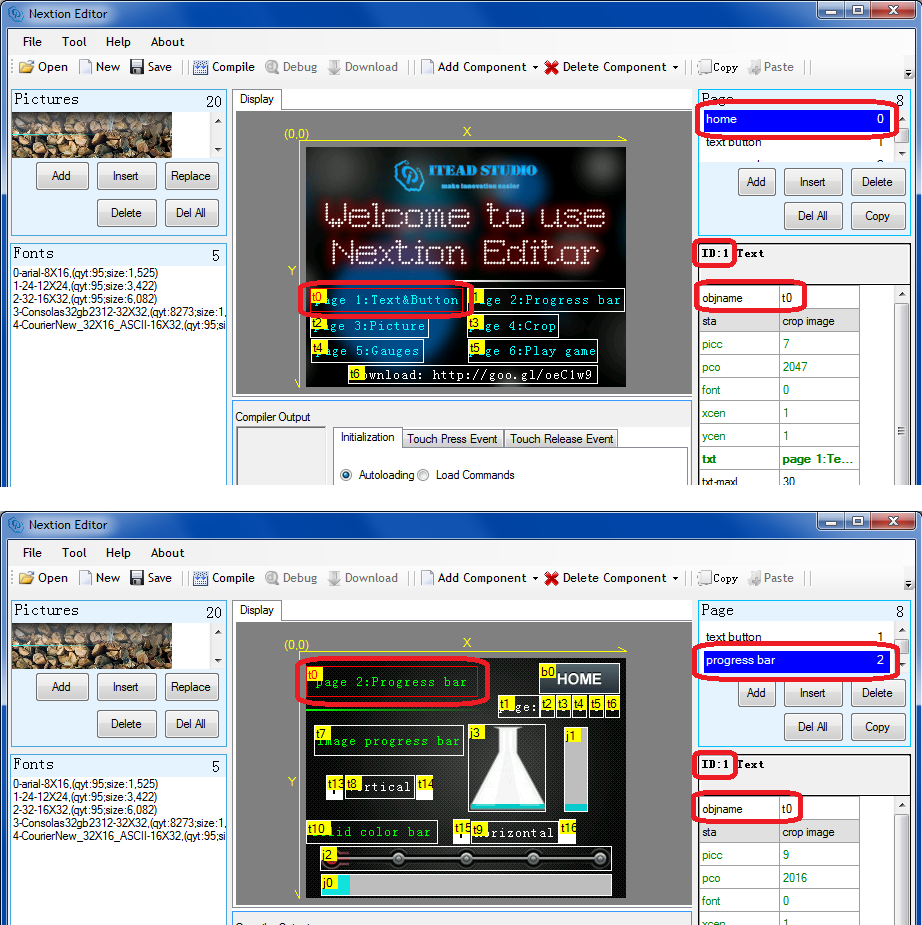Viewport: 922px width, 925px height.
Task: Click Page Delete button in bottom window
Action: [x=877, y=693]
